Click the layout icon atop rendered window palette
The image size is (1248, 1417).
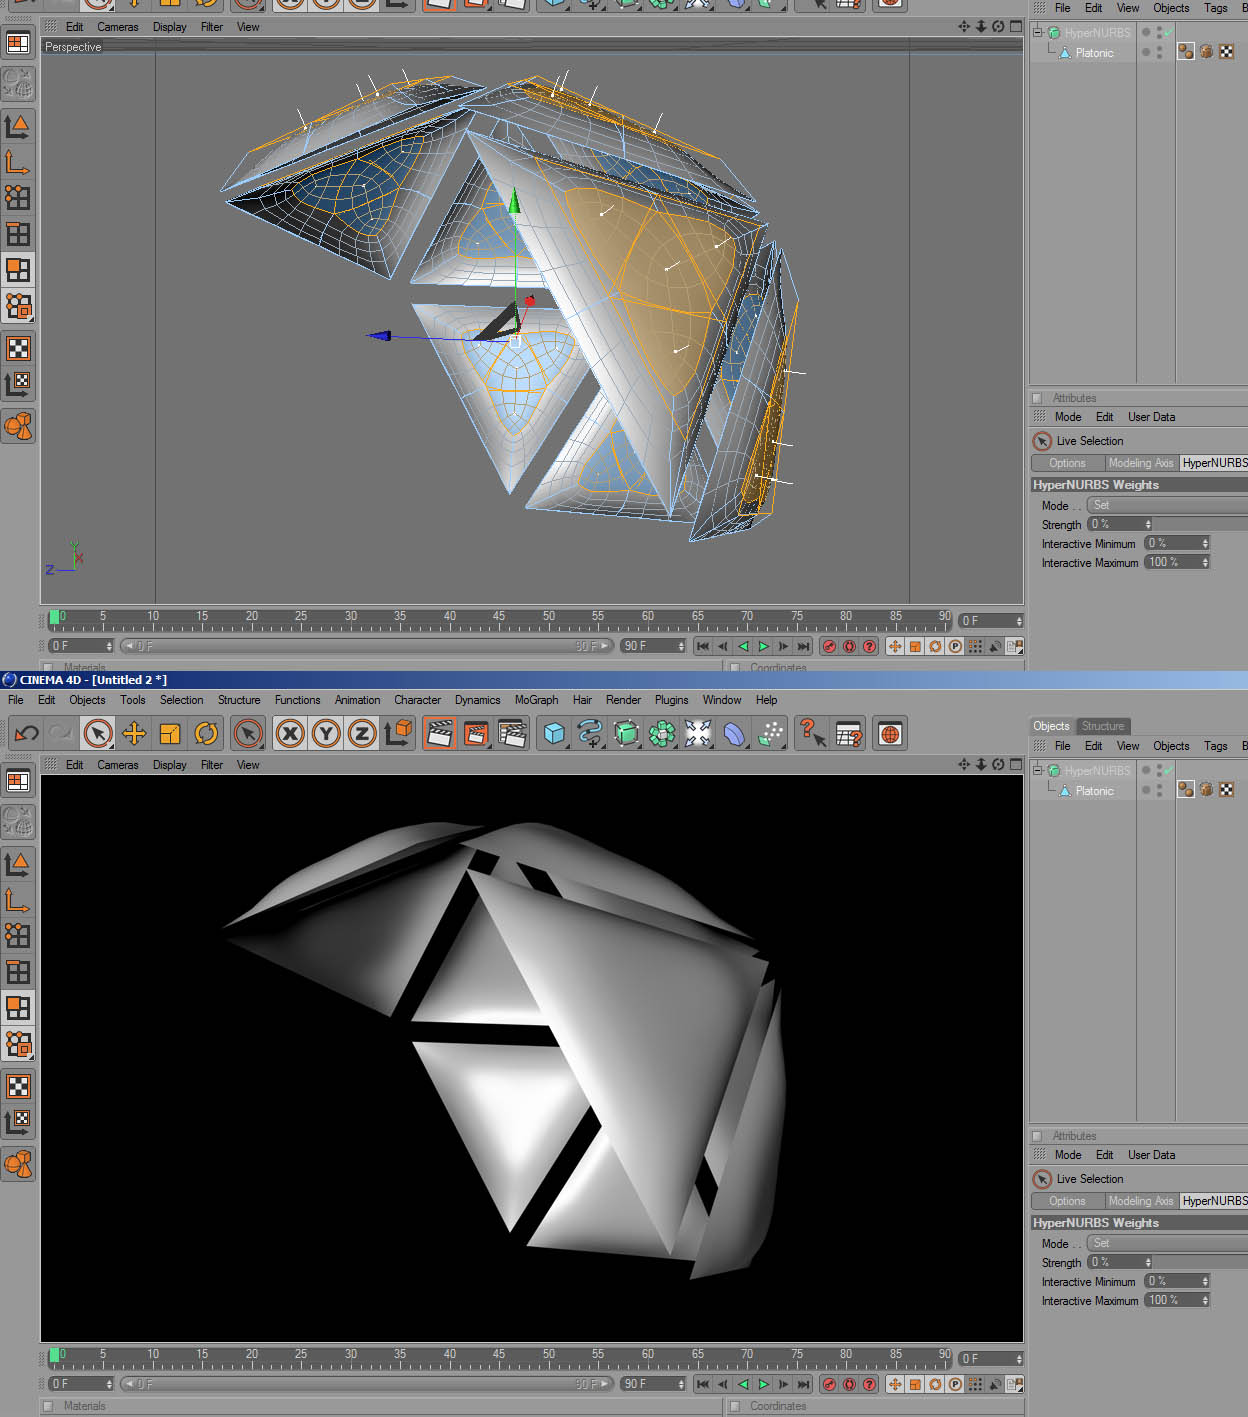point(18,782)
